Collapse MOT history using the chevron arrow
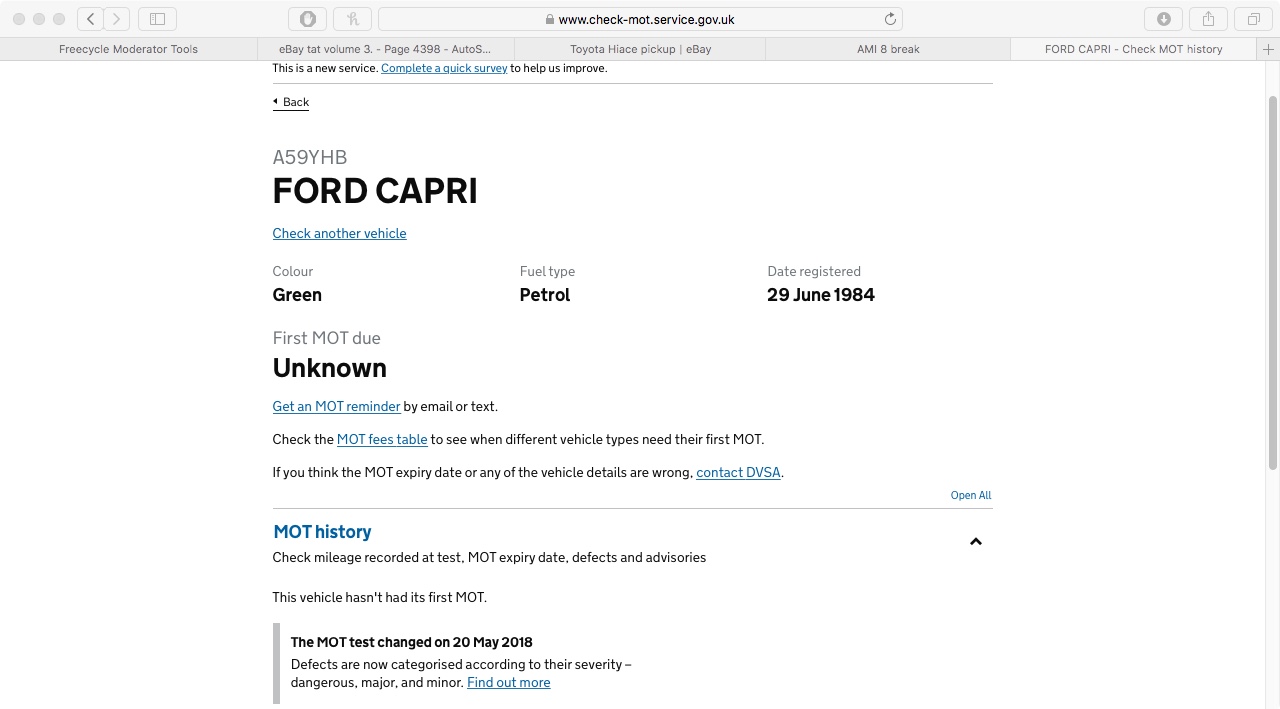The height and width of the screenshot is (709, 1280). (x=976, y=542)
